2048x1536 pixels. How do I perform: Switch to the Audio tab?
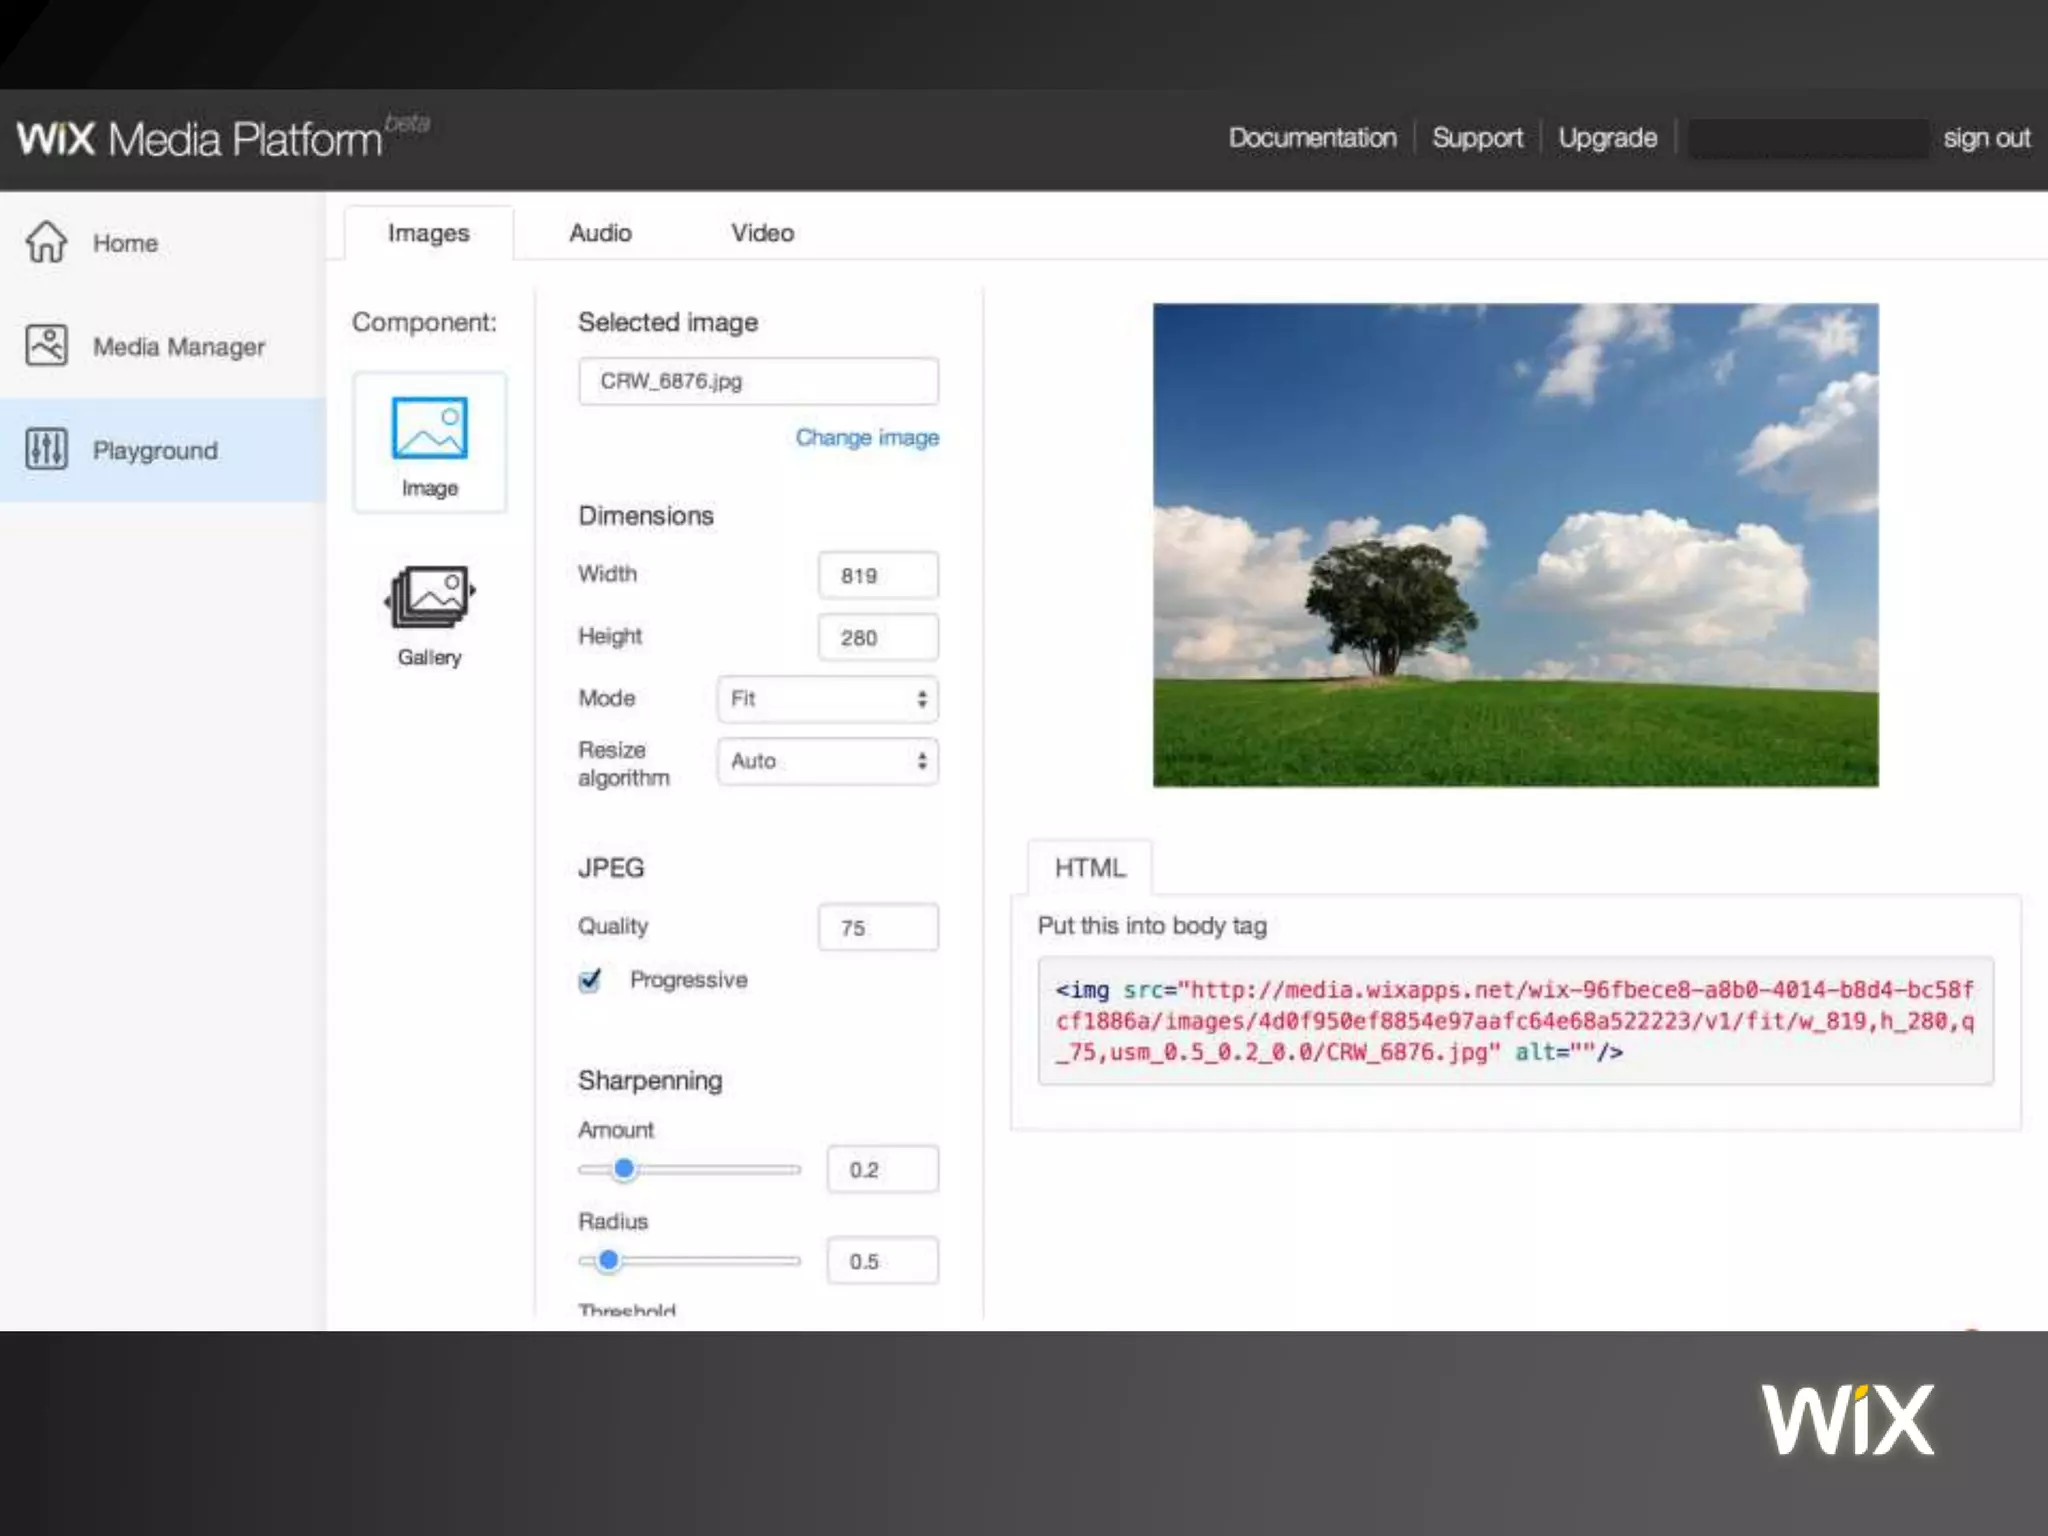[x=600, y=233]
